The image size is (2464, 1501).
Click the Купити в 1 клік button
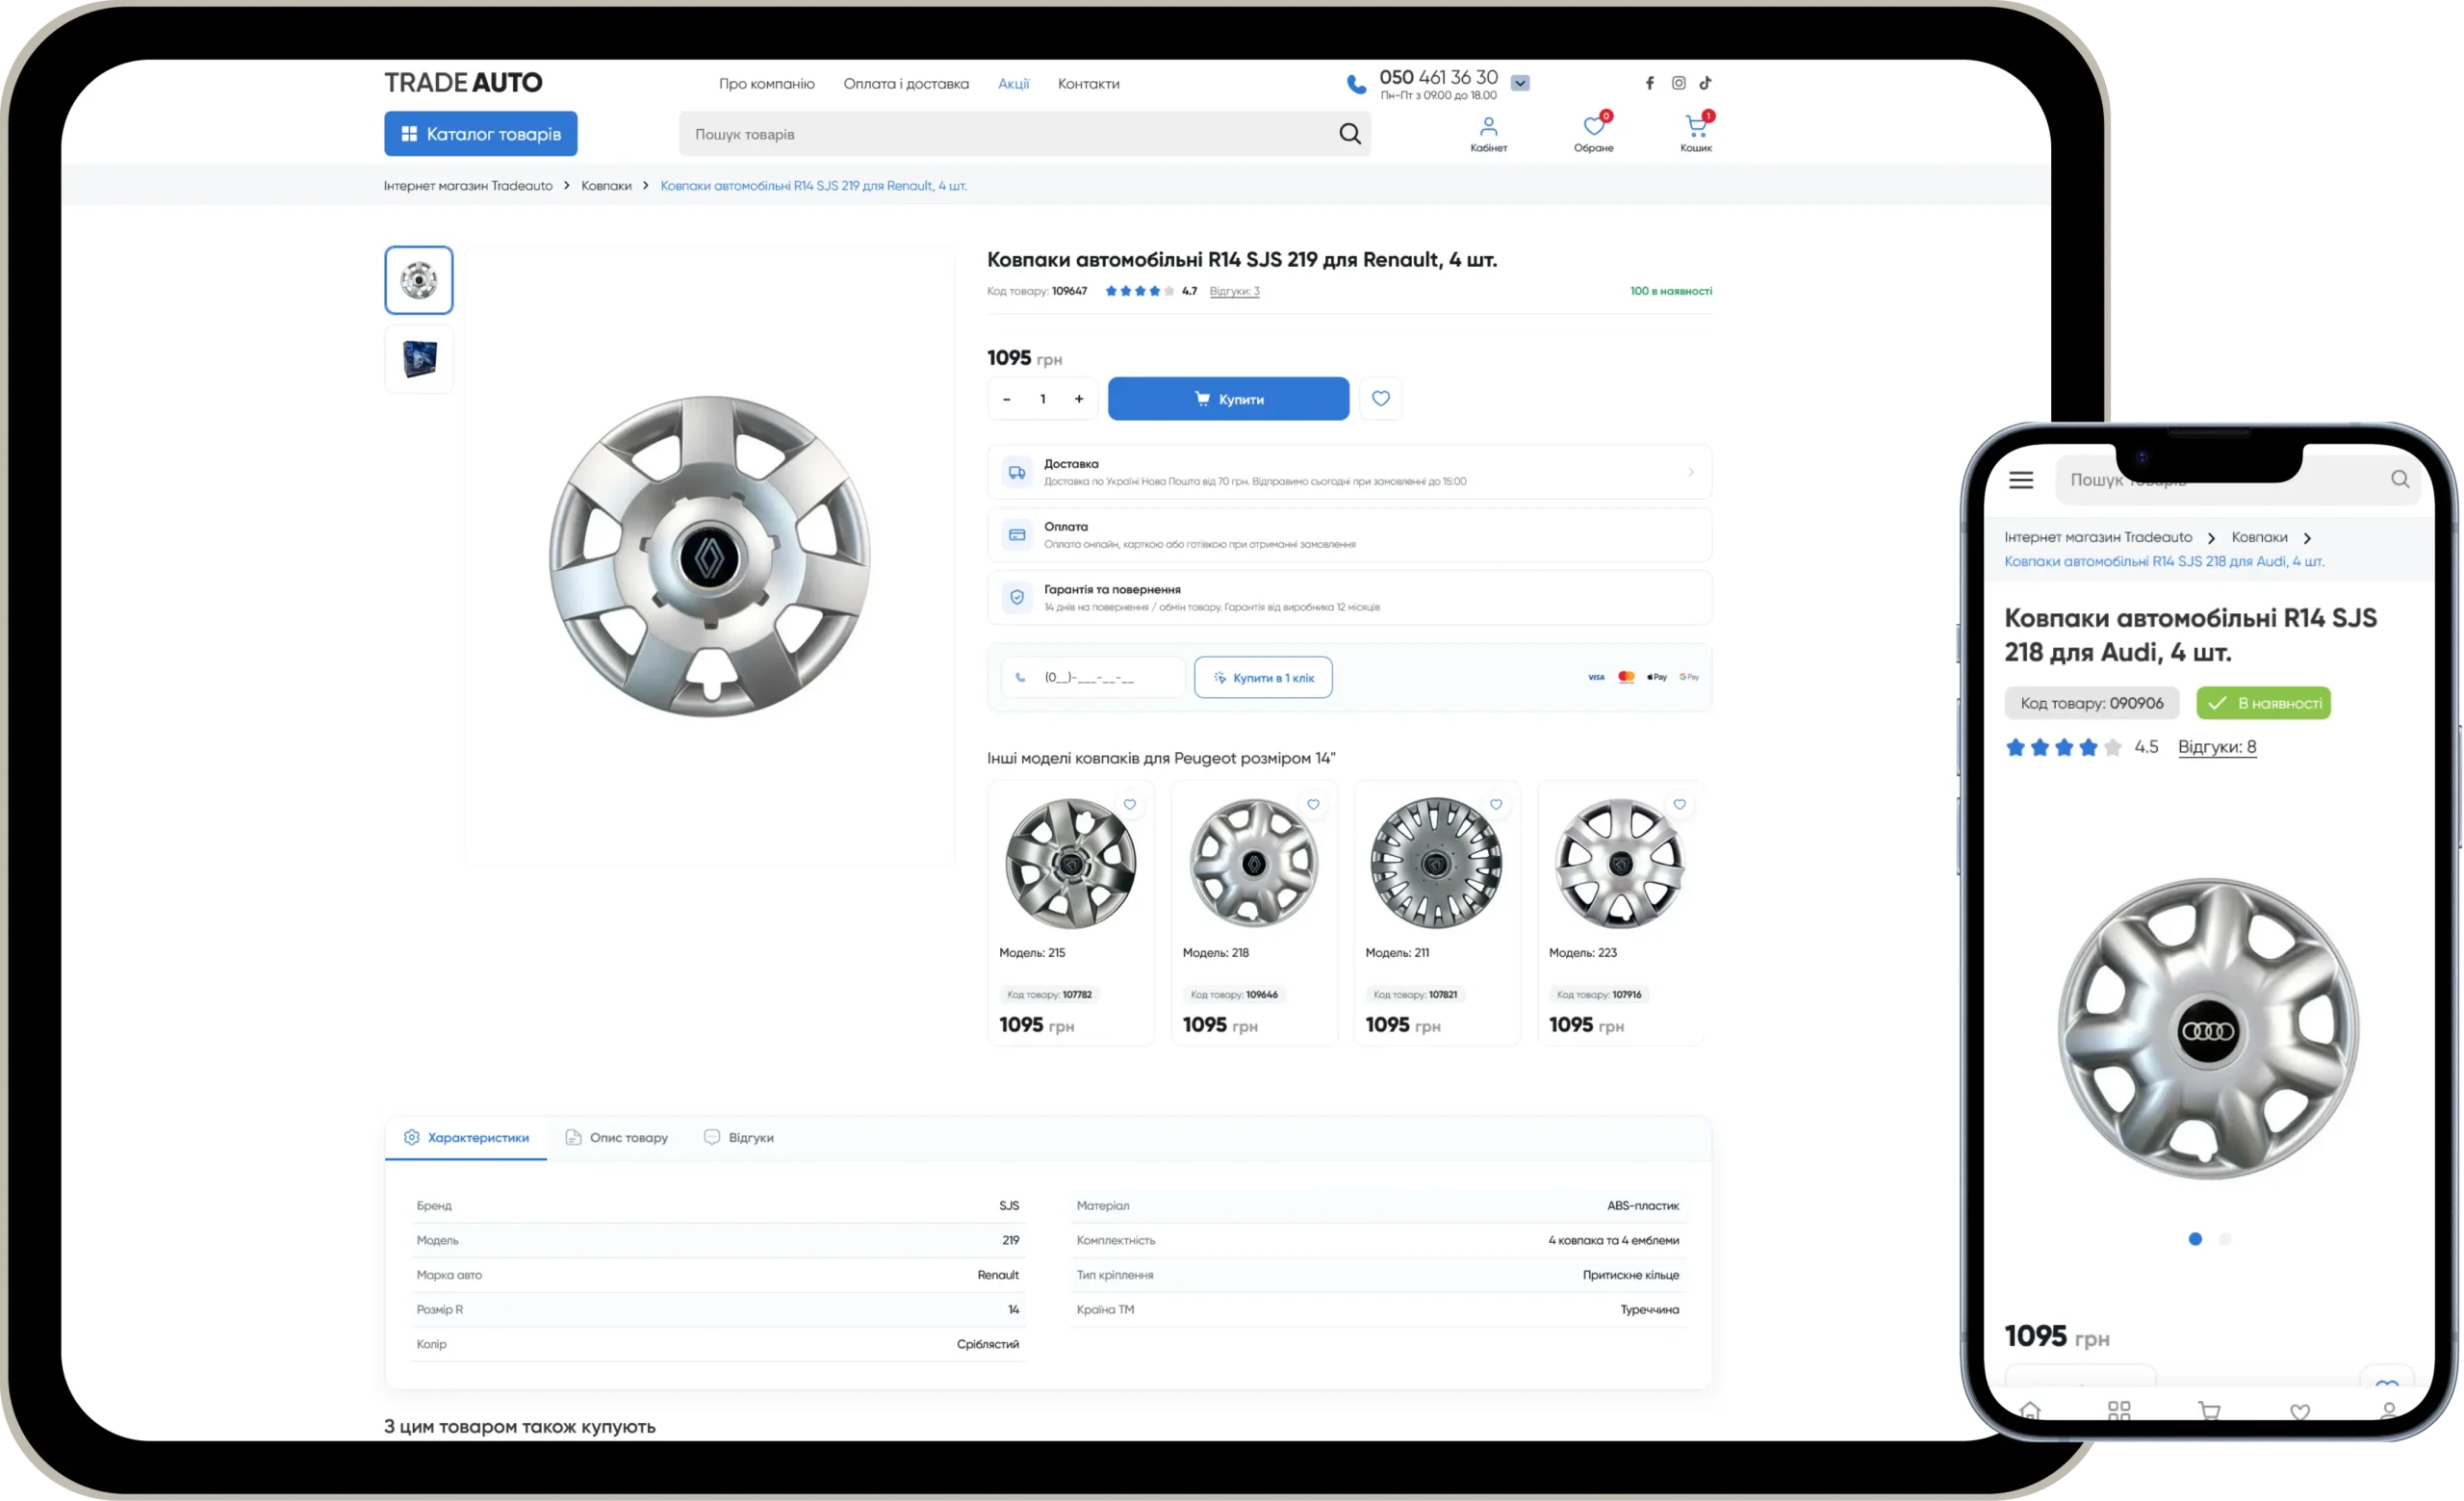(1263, 677)
